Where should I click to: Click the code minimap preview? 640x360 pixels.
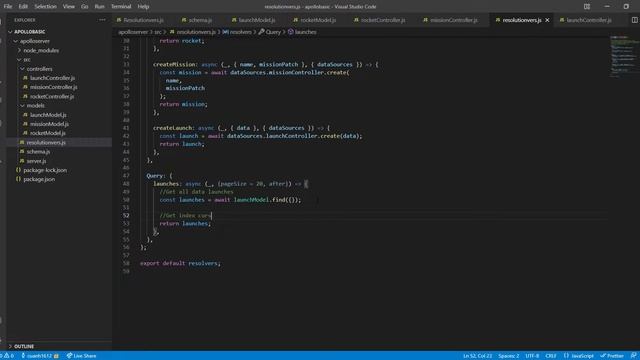pos(623,56)
